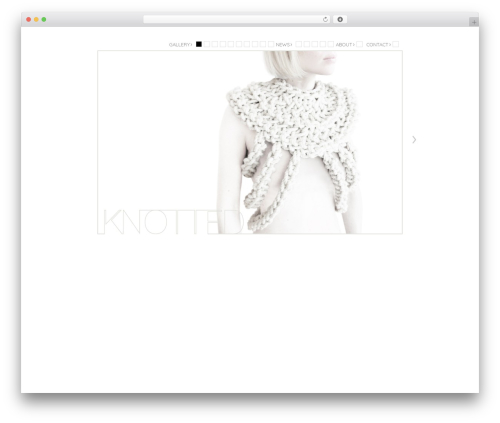This screenshot has width=500, height=423.
Task: Click the round button right of address bar
Action: tap(340, 20)
